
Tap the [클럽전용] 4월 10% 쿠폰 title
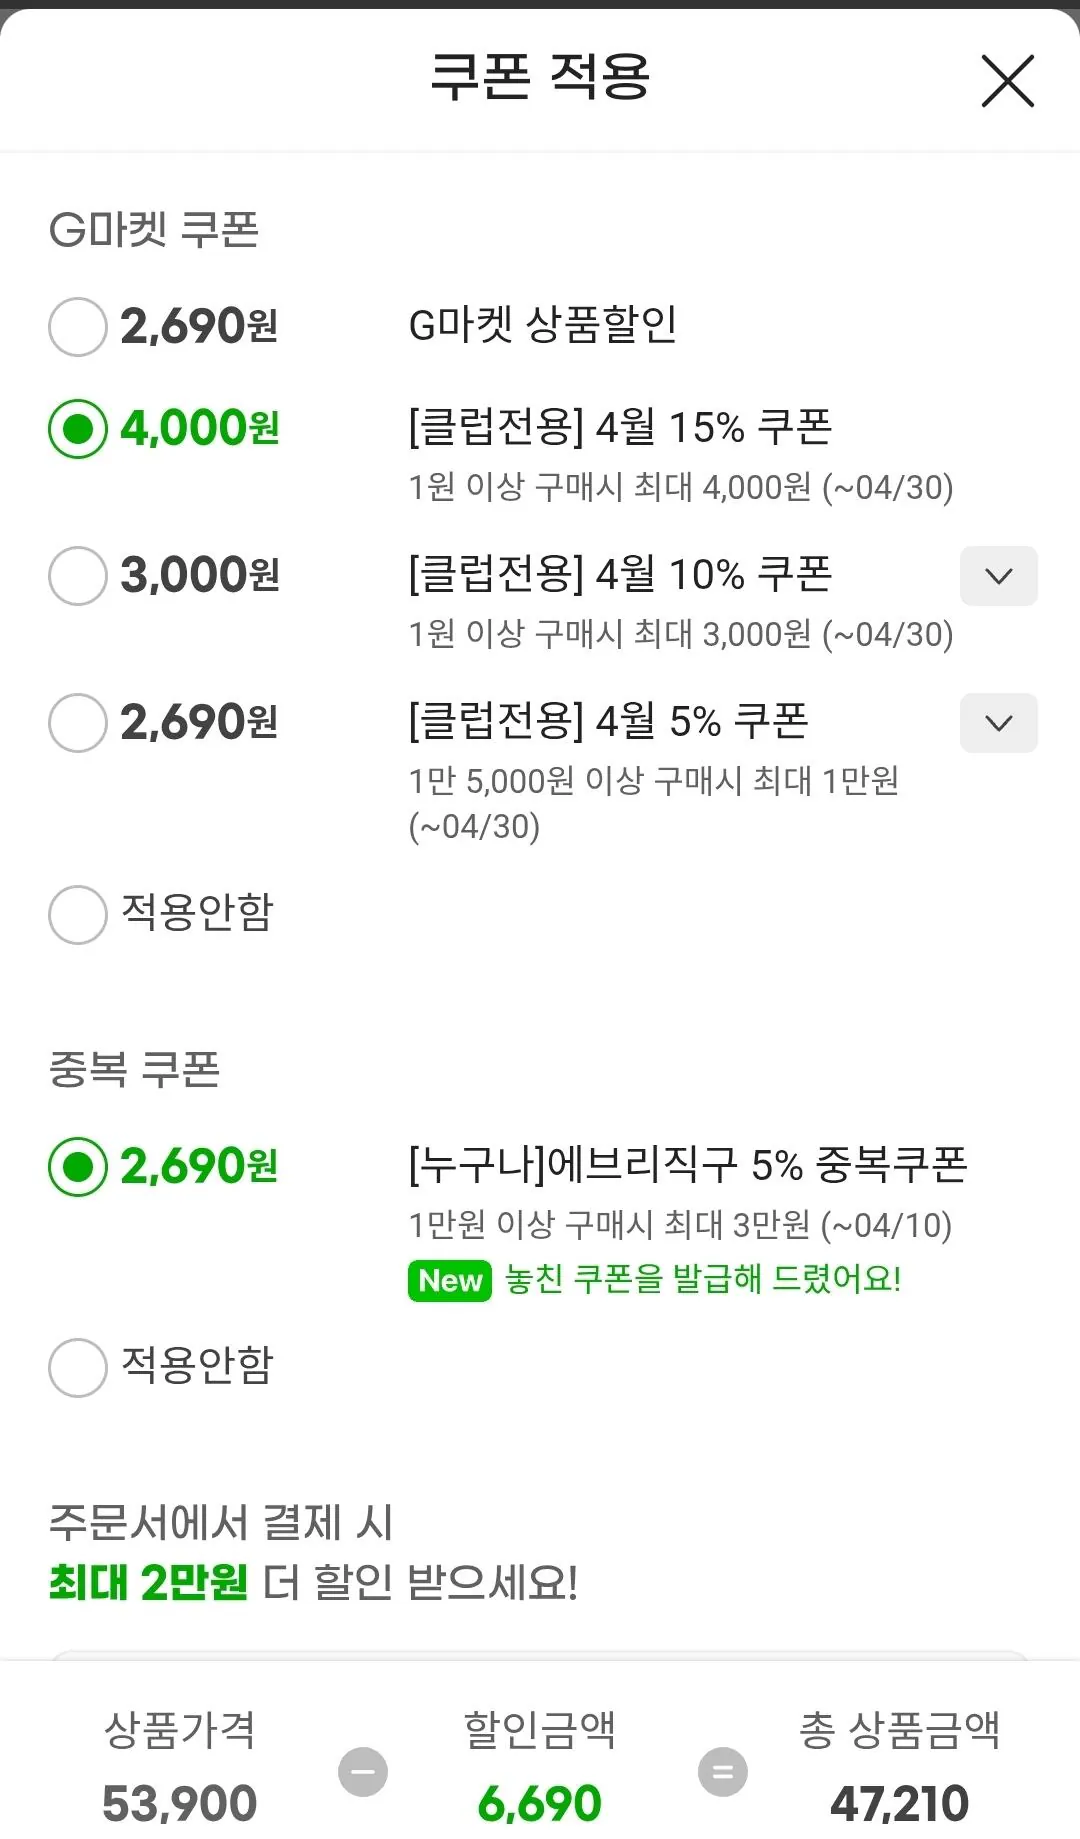620,575
